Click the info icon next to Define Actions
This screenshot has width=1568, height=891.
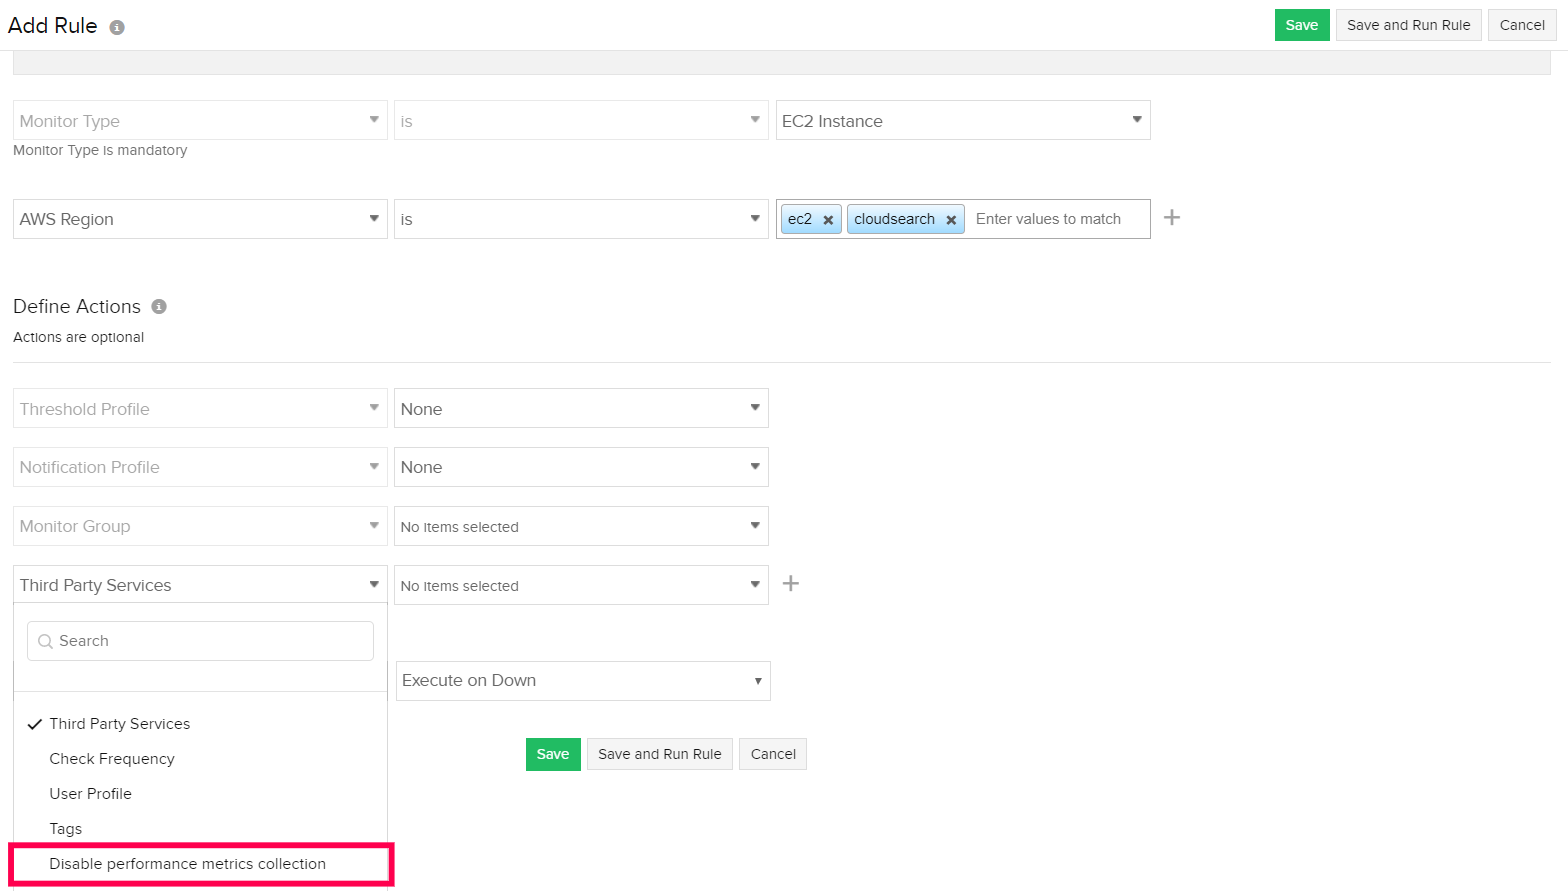[x=159, y=307]
